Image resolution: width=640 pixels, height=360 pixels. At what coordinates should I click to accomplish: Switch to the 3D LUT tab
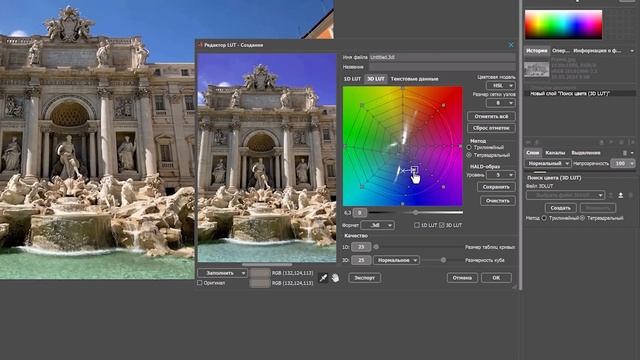pyautogui.click(x=376, y=79)
